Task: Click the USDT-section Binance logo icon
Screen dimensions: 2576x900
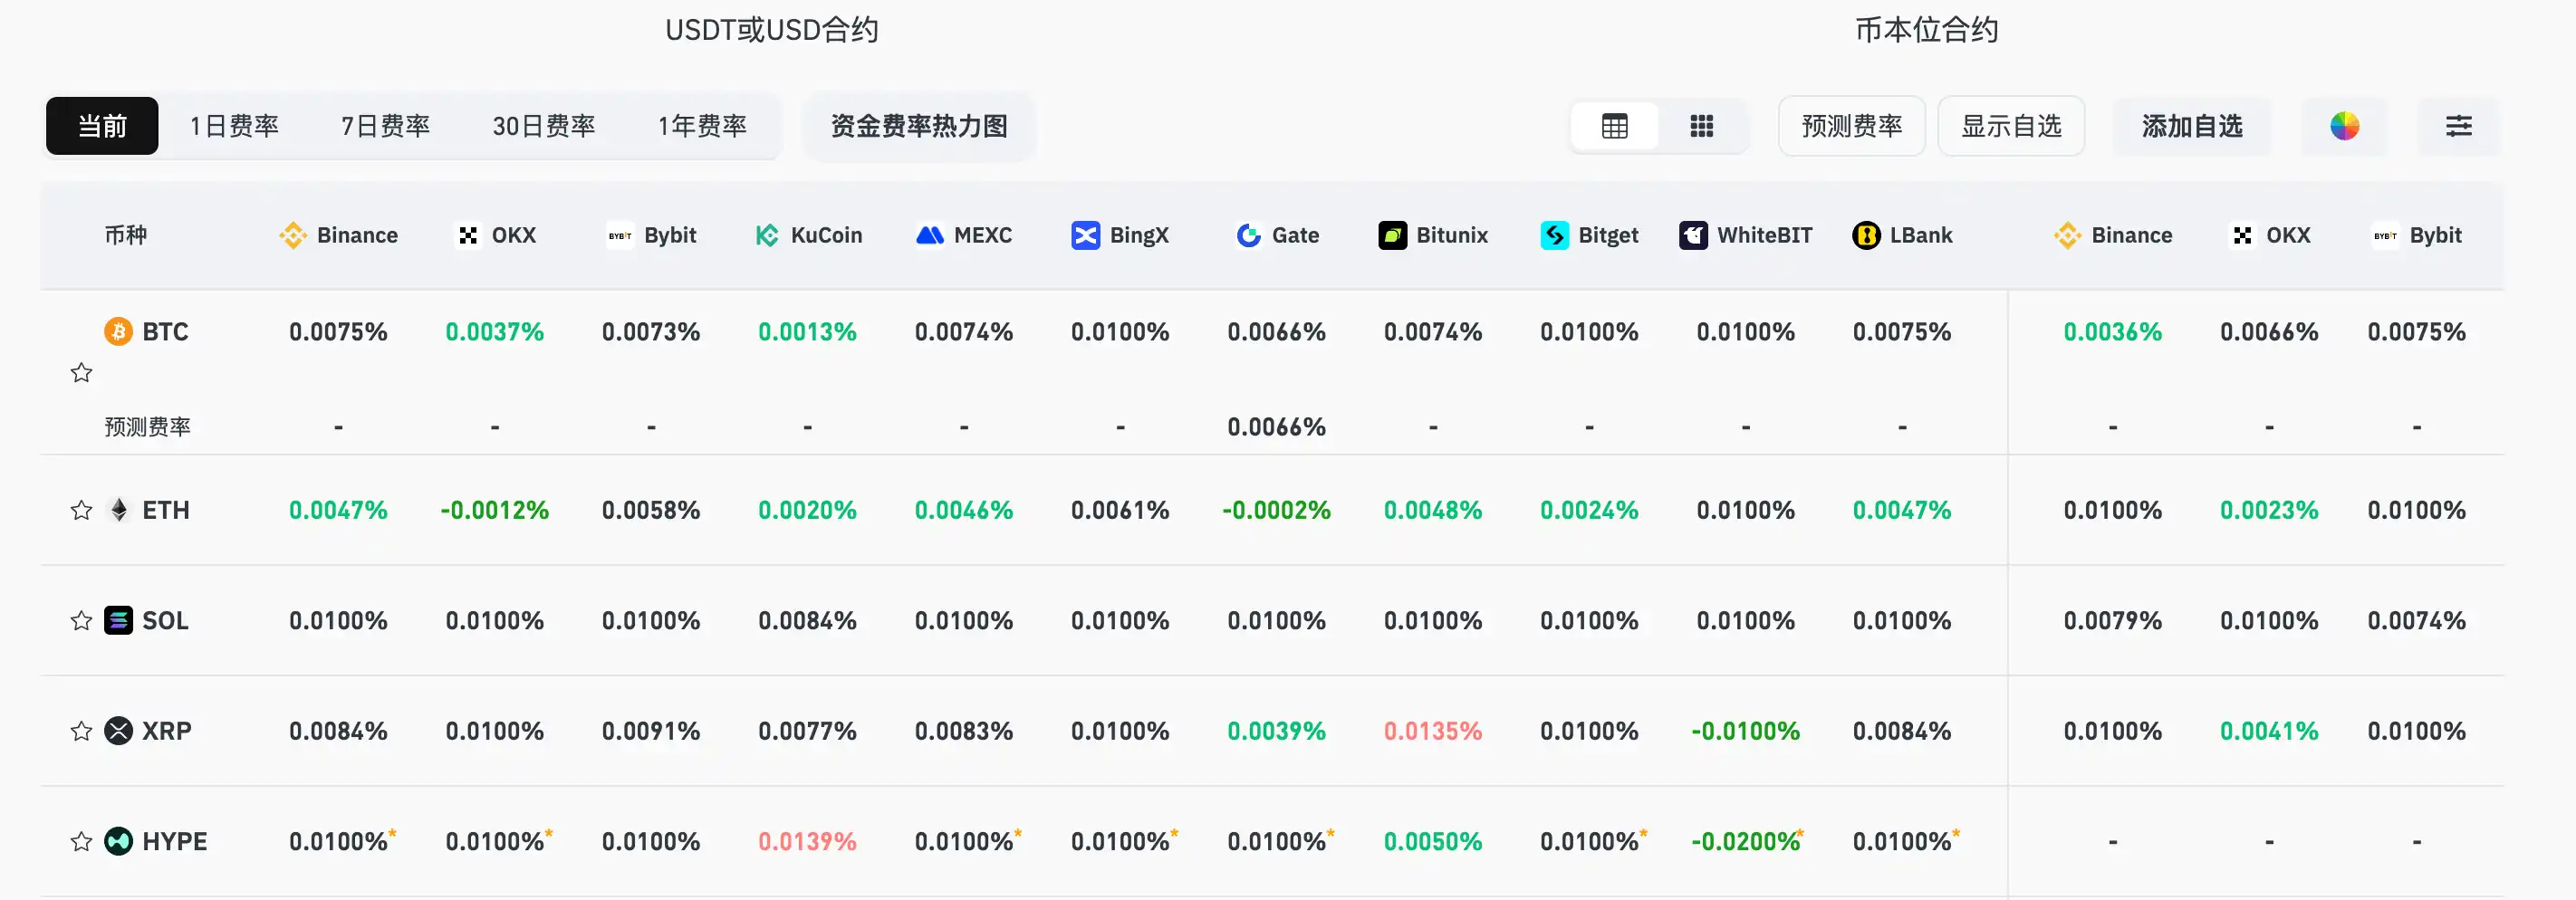Action: coord(293,235)
